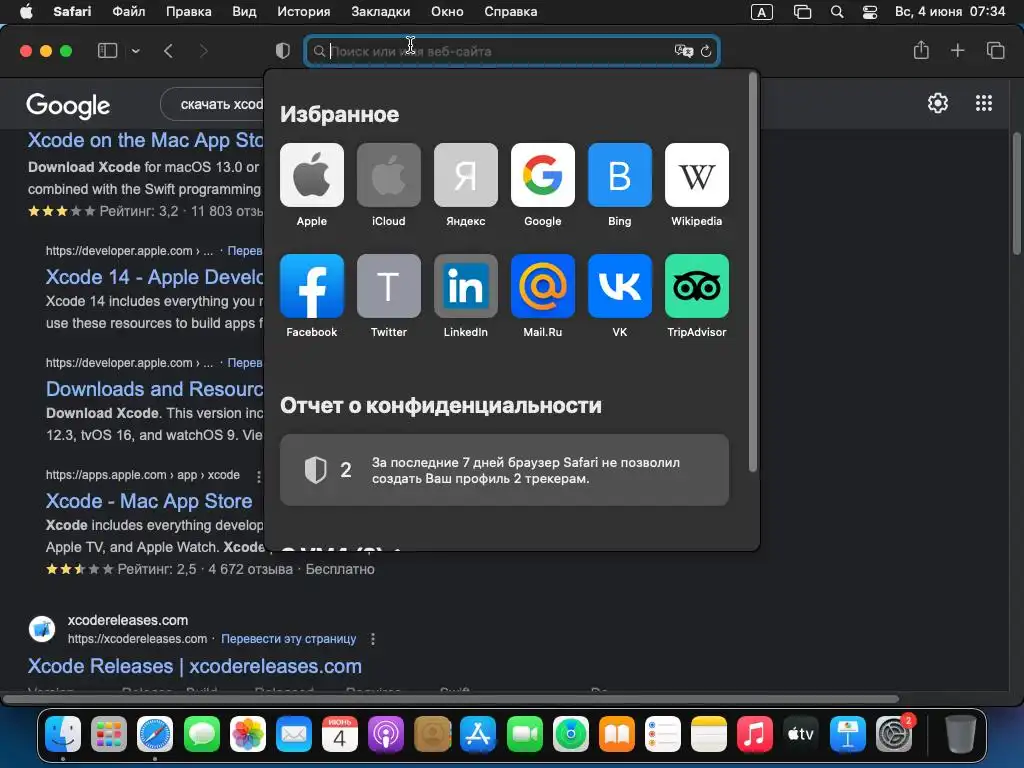Open the Google apps grid
The width and height of the screenshot is (1024, 768).
984,103
